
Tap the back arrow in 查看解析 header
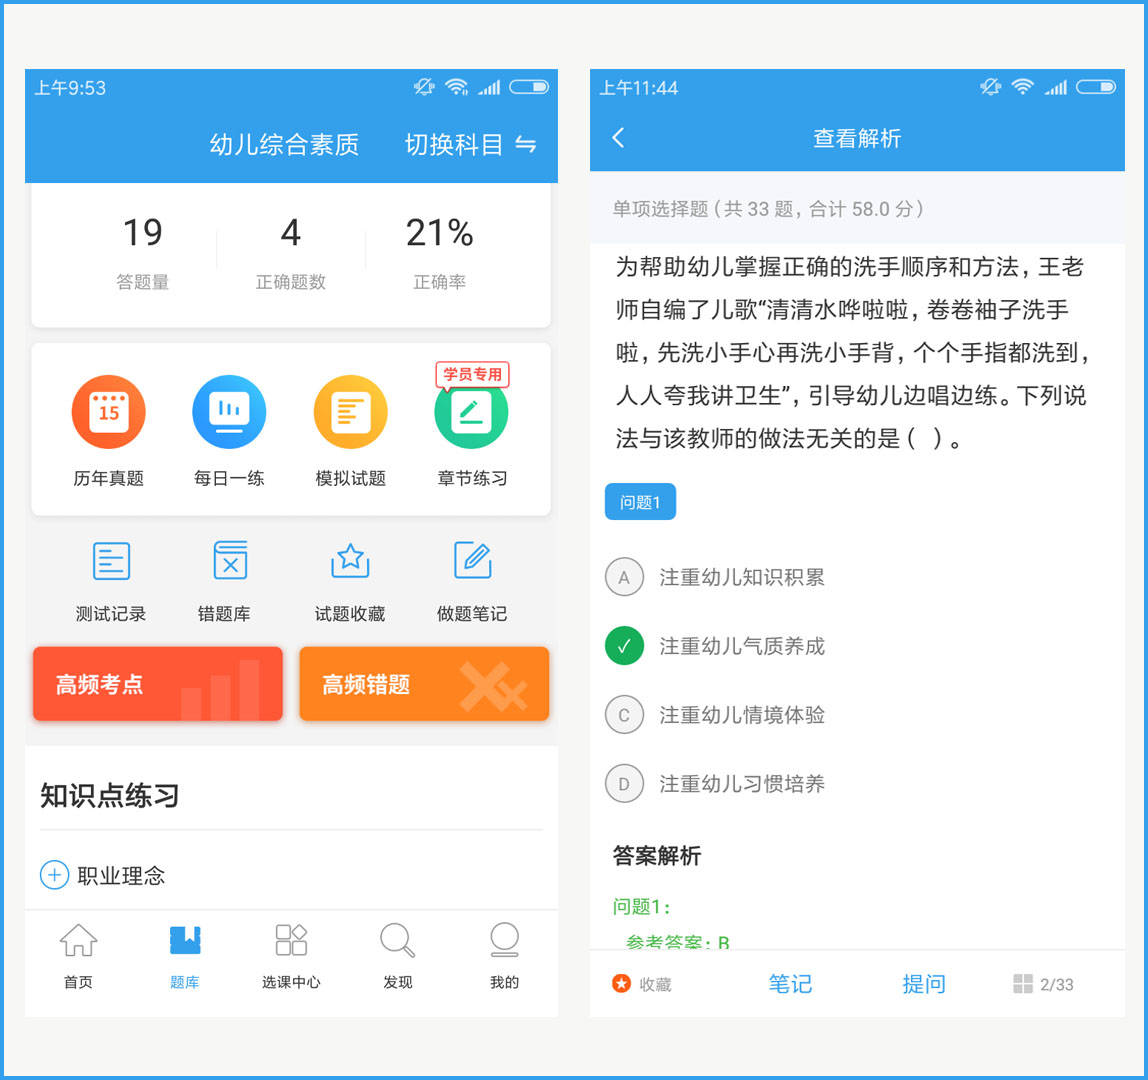coord(619,138)
